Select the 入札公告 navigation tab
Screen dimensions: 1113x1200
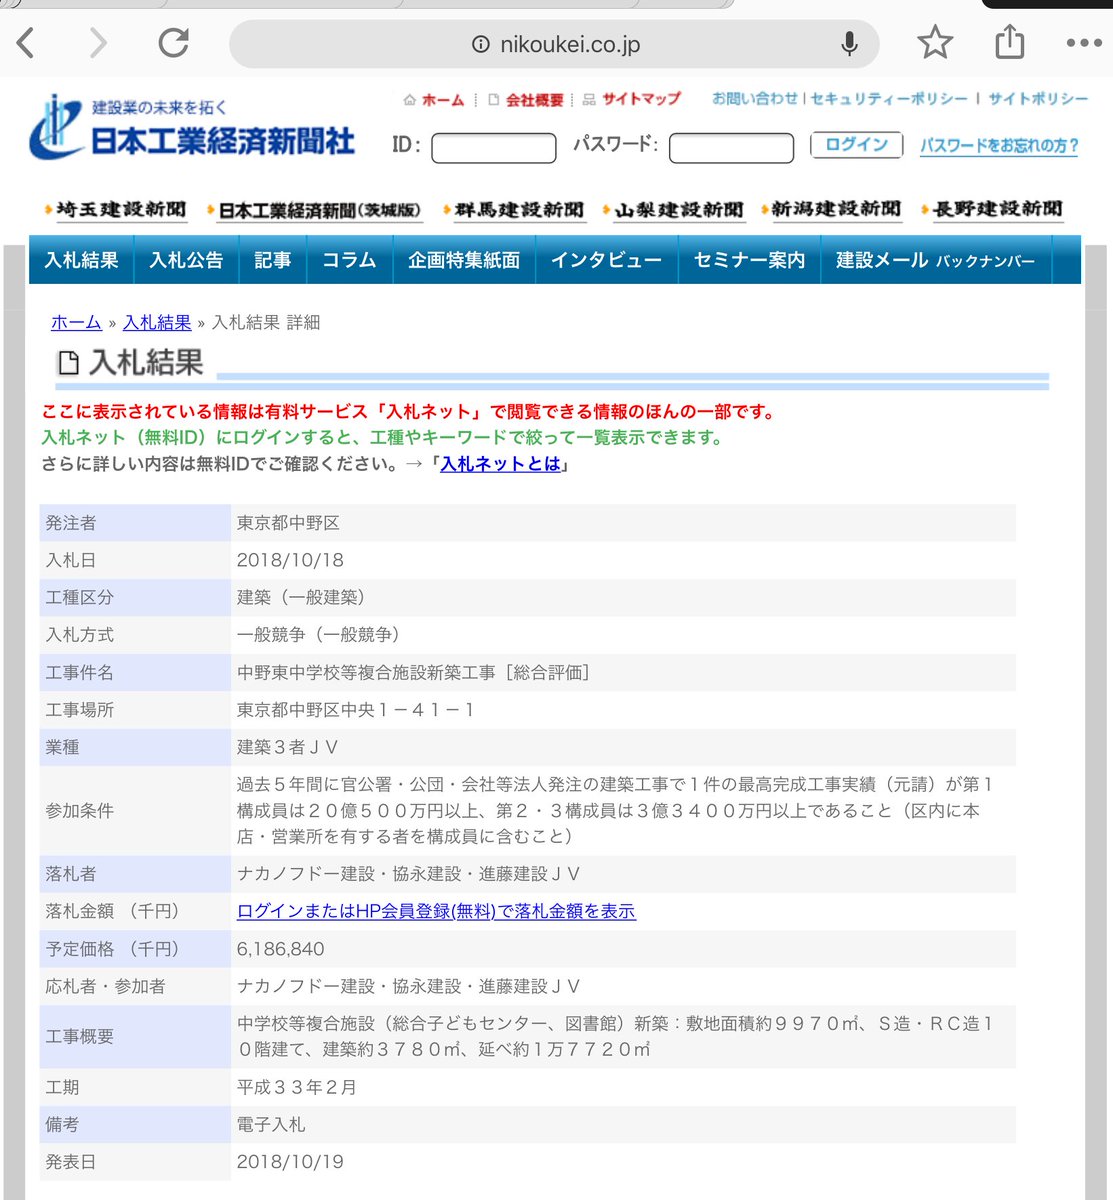(x=186, y=260)
